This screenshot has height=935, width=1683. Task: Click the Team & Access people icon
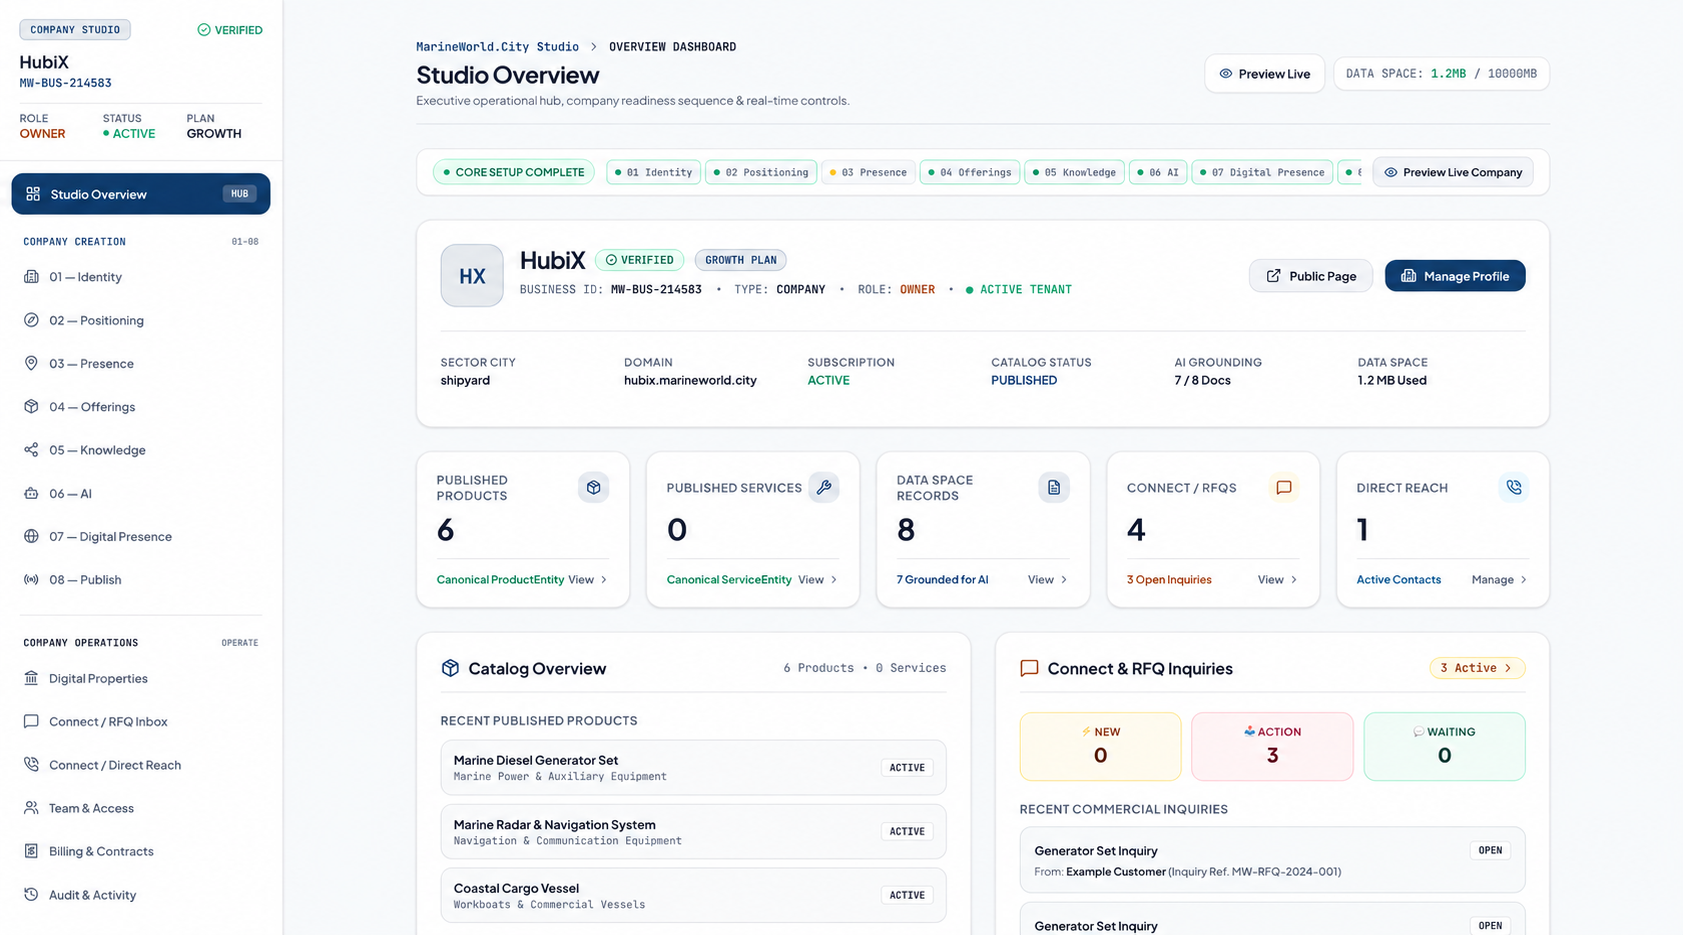click(31, 808)
